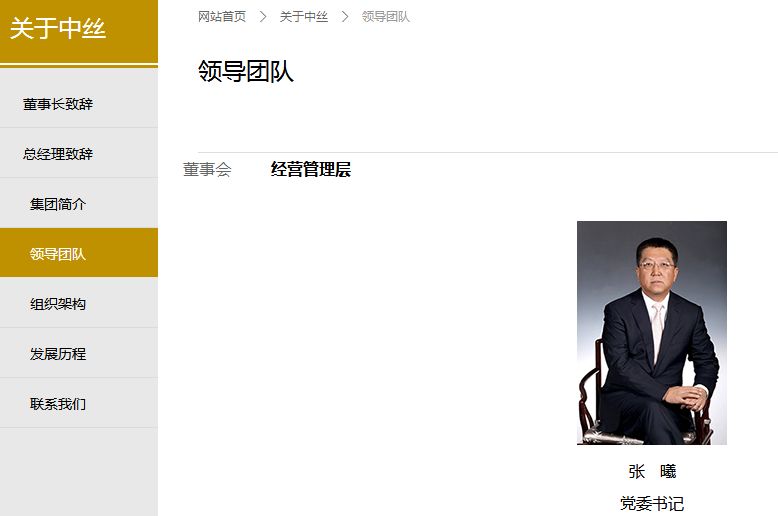Click 关于中丝 breadcrumb link
Screen dimensions: 778x516
[x=304, y=17]
